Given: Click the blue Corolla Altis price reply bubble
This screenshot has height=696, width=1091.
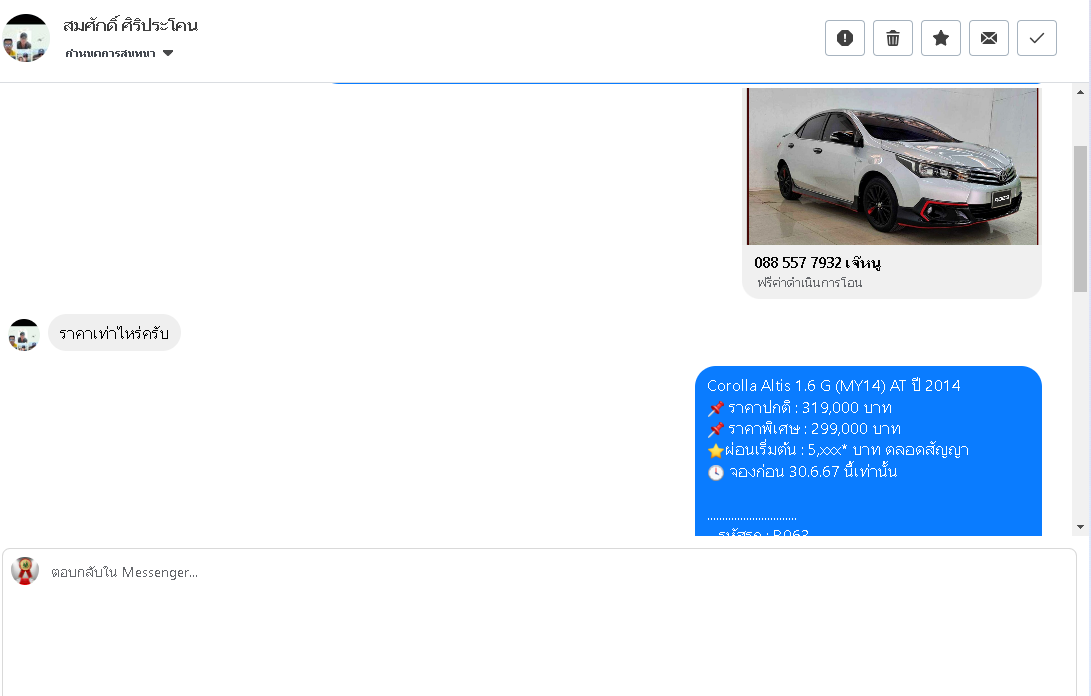Looking at the screenshot, I should pos(868,451).
